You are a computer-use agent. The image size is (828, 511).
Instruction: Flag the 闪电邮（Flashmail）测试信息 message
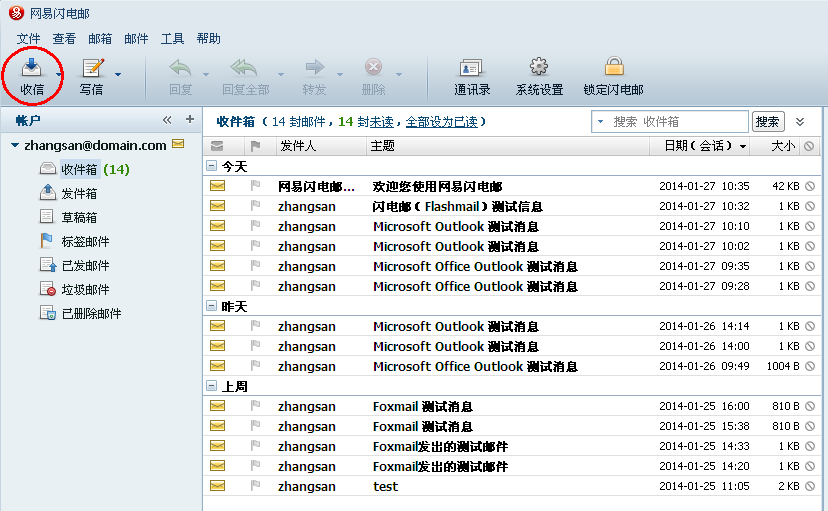[x=256, y=206]
